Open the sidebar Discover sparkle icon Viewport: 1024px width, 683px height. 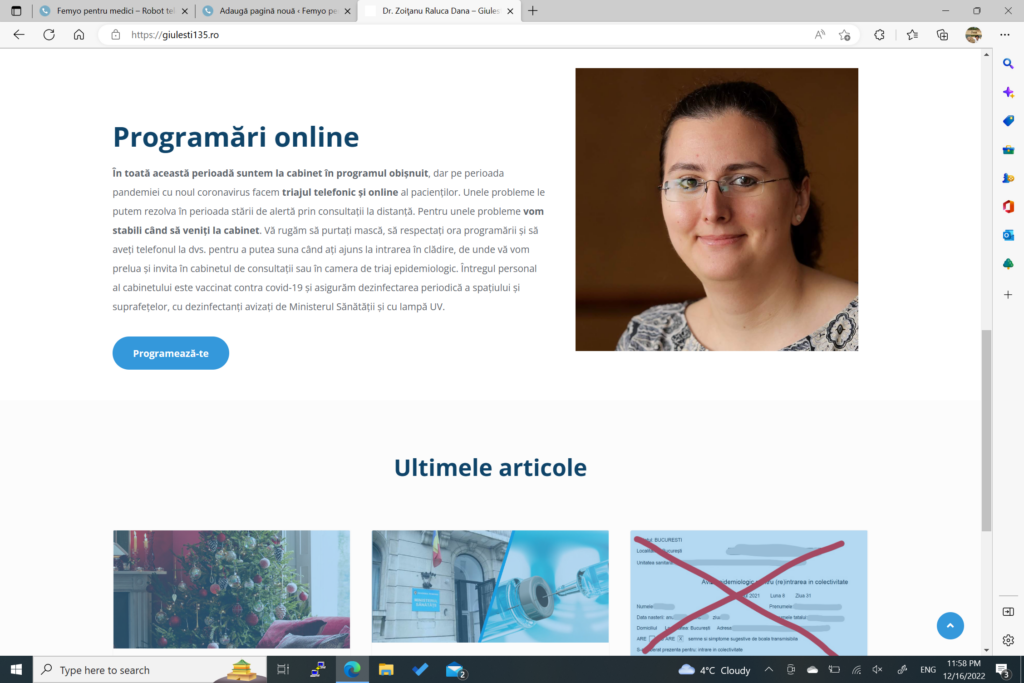pos(1008,92)
